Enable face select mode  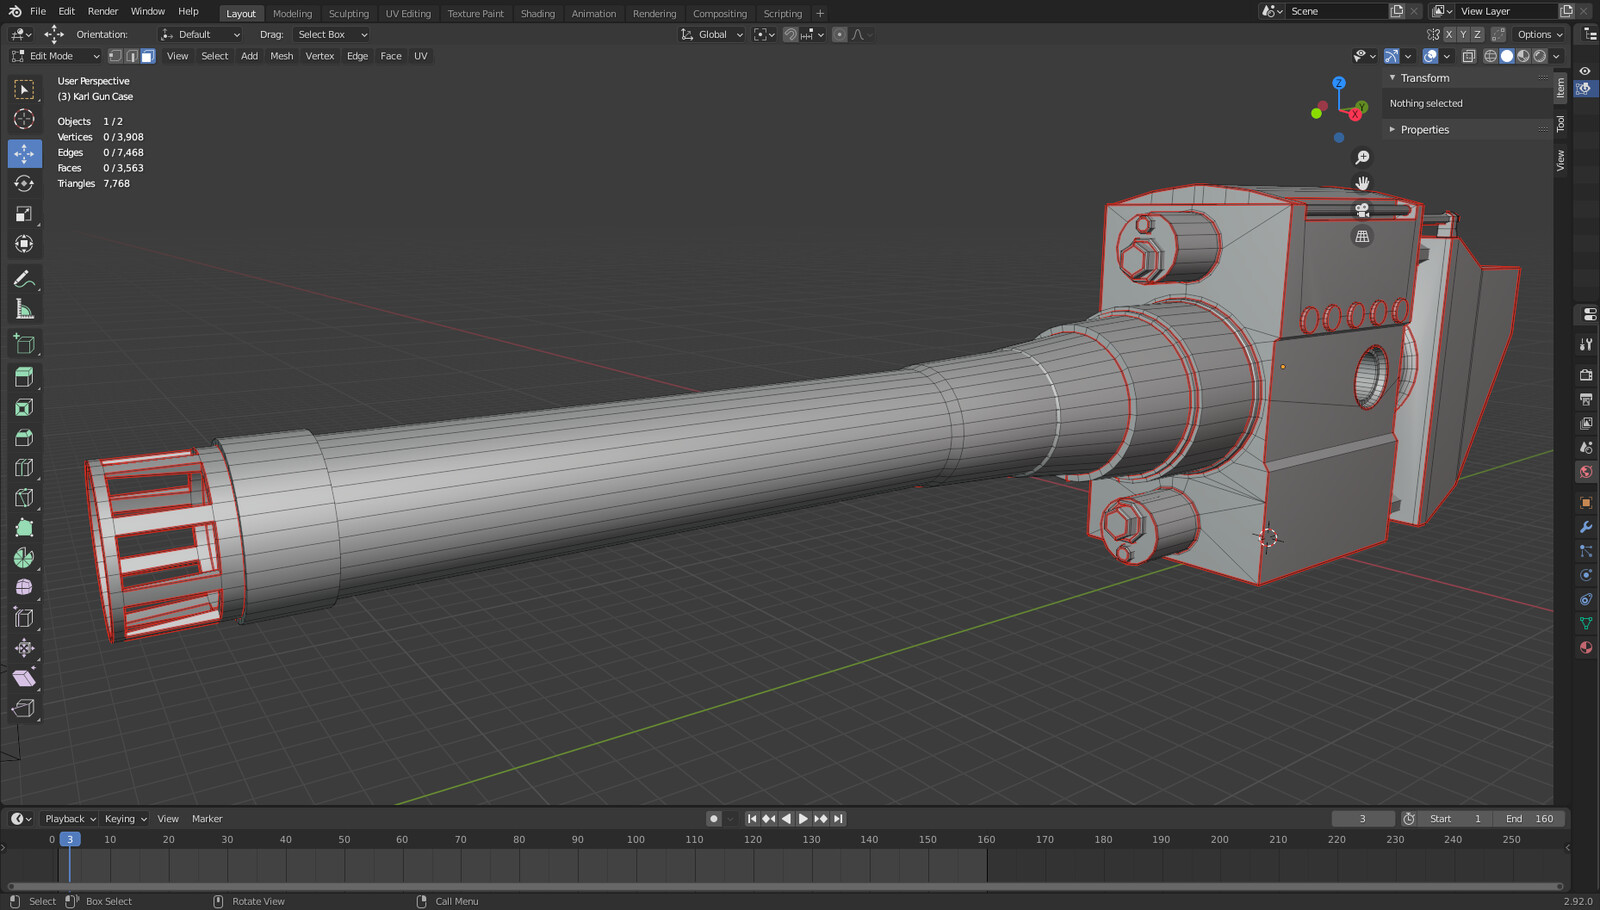148,56
